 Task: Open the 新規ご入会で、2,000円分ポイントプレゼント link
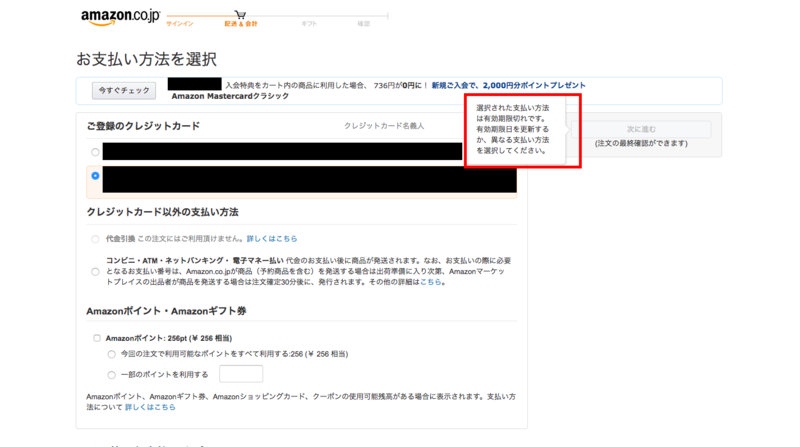508,85
